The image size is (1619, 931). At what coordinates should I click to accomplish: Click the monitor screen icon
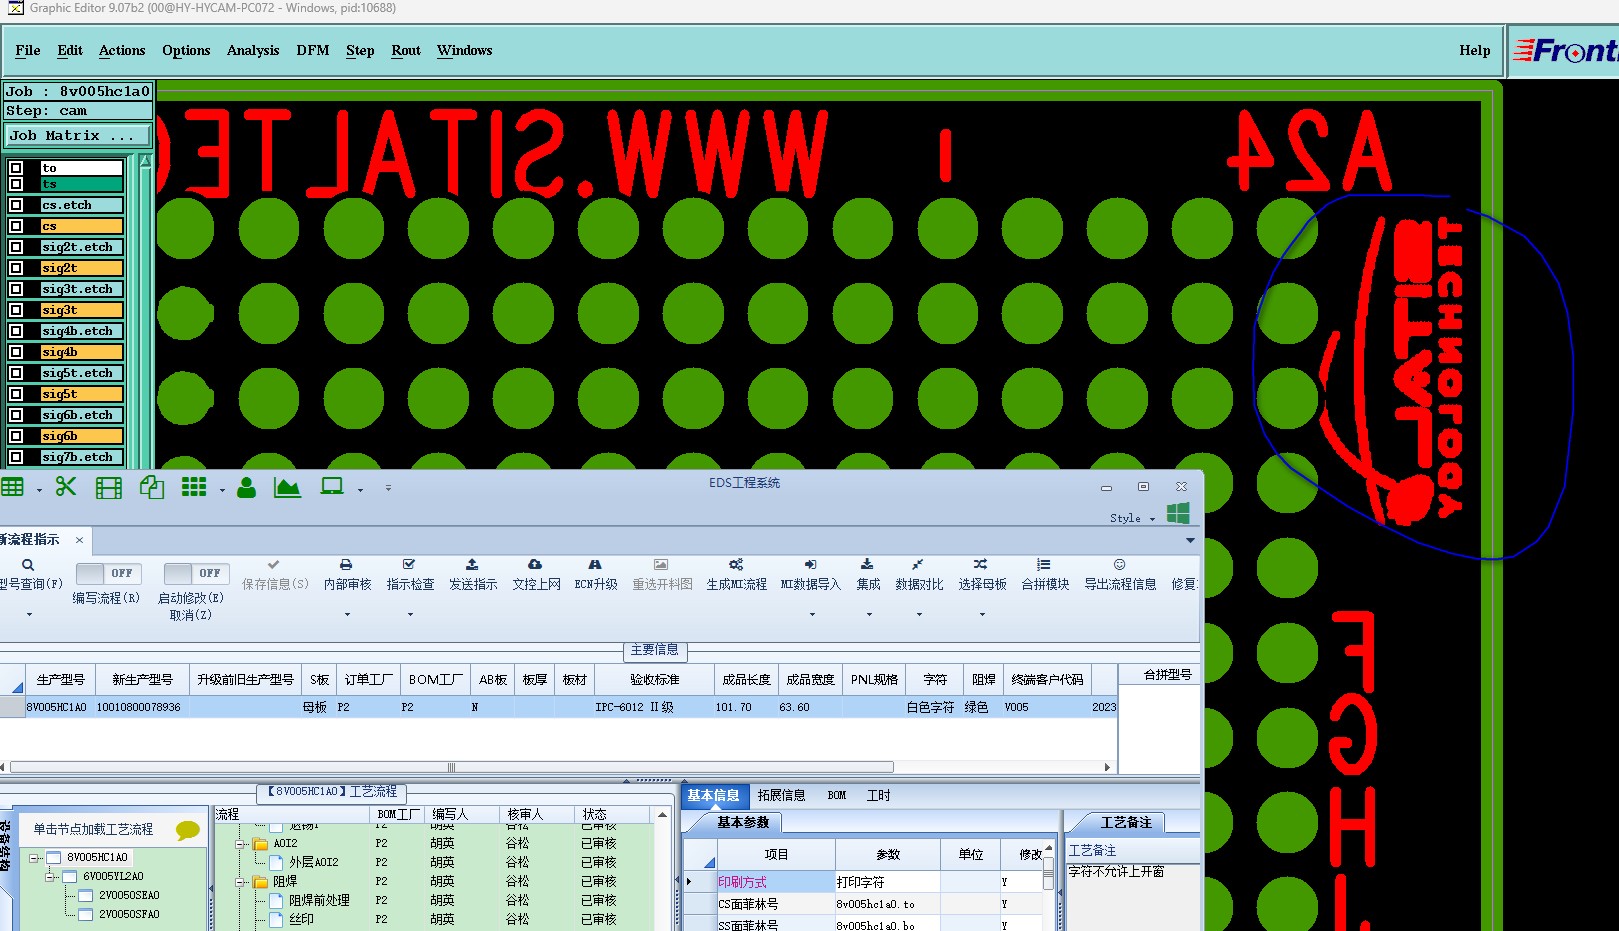[332, 487]
